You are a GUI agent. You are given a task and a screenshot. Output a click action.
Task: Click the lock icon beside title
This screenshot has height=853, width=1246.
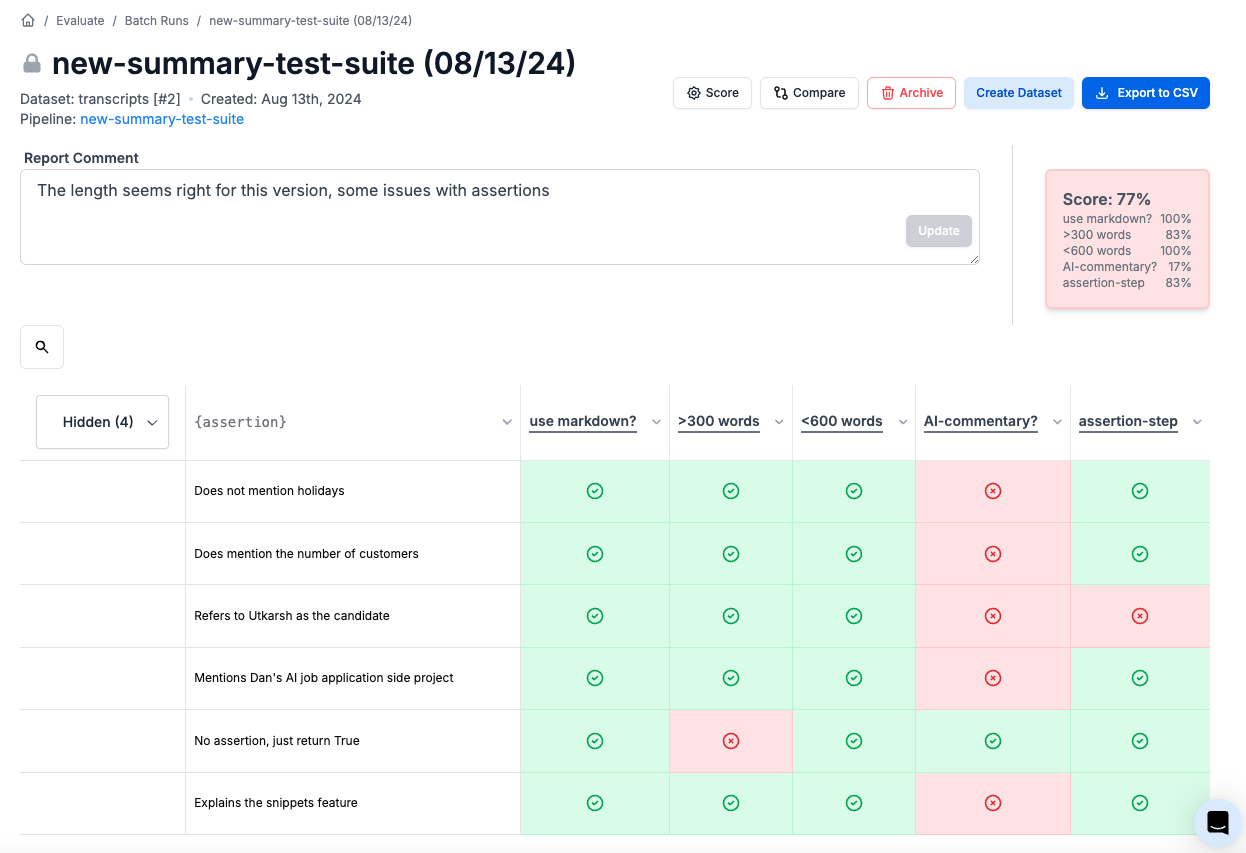tap(32, 64)
